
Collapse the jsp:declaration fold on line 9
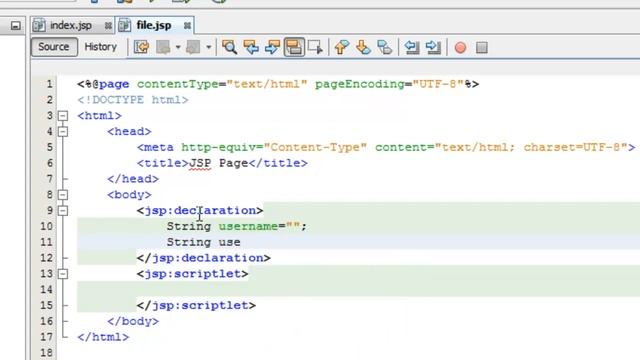click(x=62, y=211)
